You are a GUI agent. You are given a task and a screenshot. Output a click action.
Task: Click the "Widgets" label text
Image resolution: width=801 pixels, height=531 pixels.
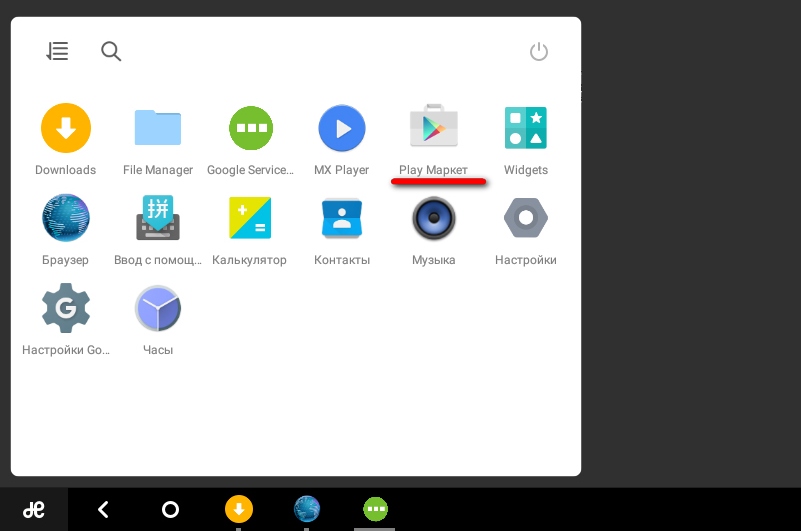pos(526,170)
